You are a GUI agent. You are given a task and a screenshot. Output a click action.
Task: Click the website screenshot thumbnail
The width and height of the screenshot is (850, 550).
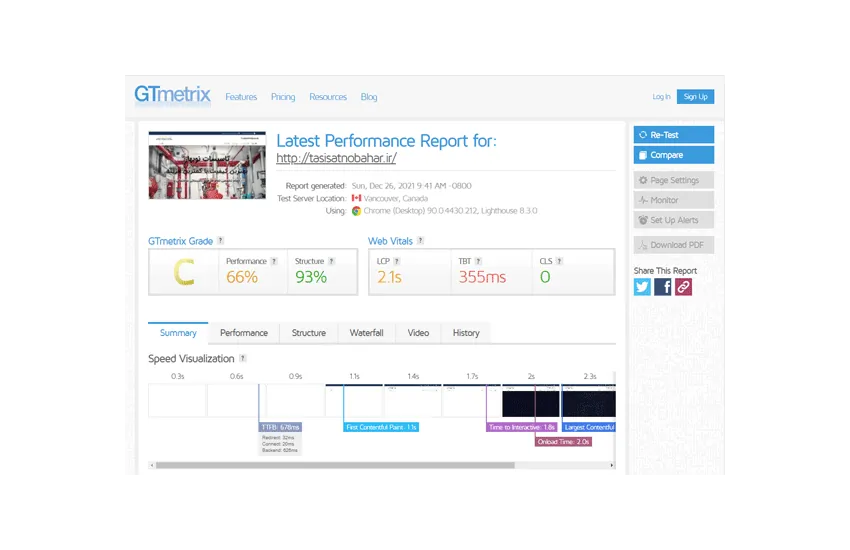point(207,165)
